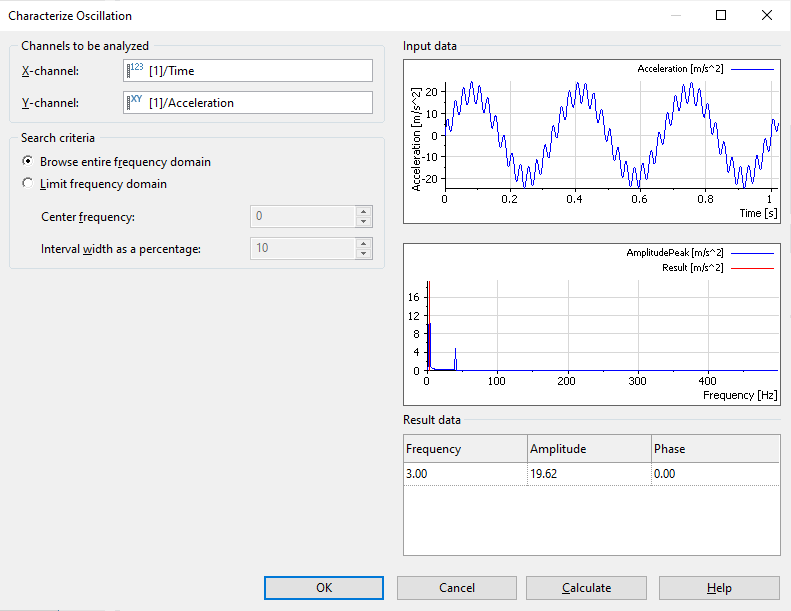This screenshot has height=611, width=791.
Task: Click the Phase column header
Action: tap(714, 449)
